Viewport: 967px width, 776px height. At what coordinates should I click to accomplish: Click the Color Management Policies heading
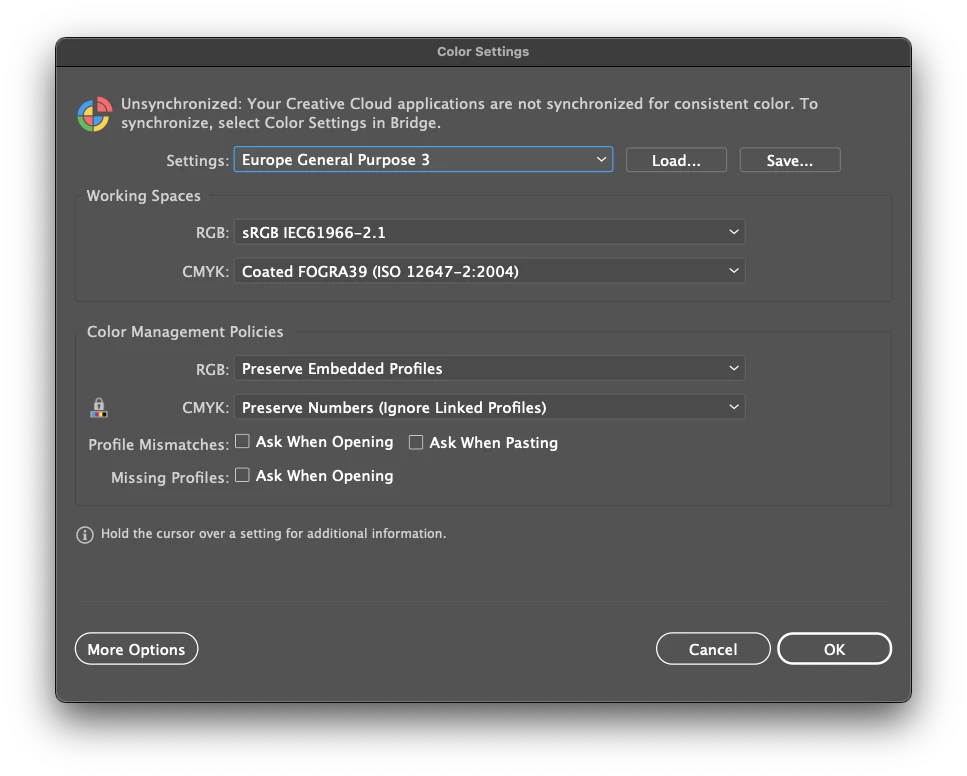185,332
